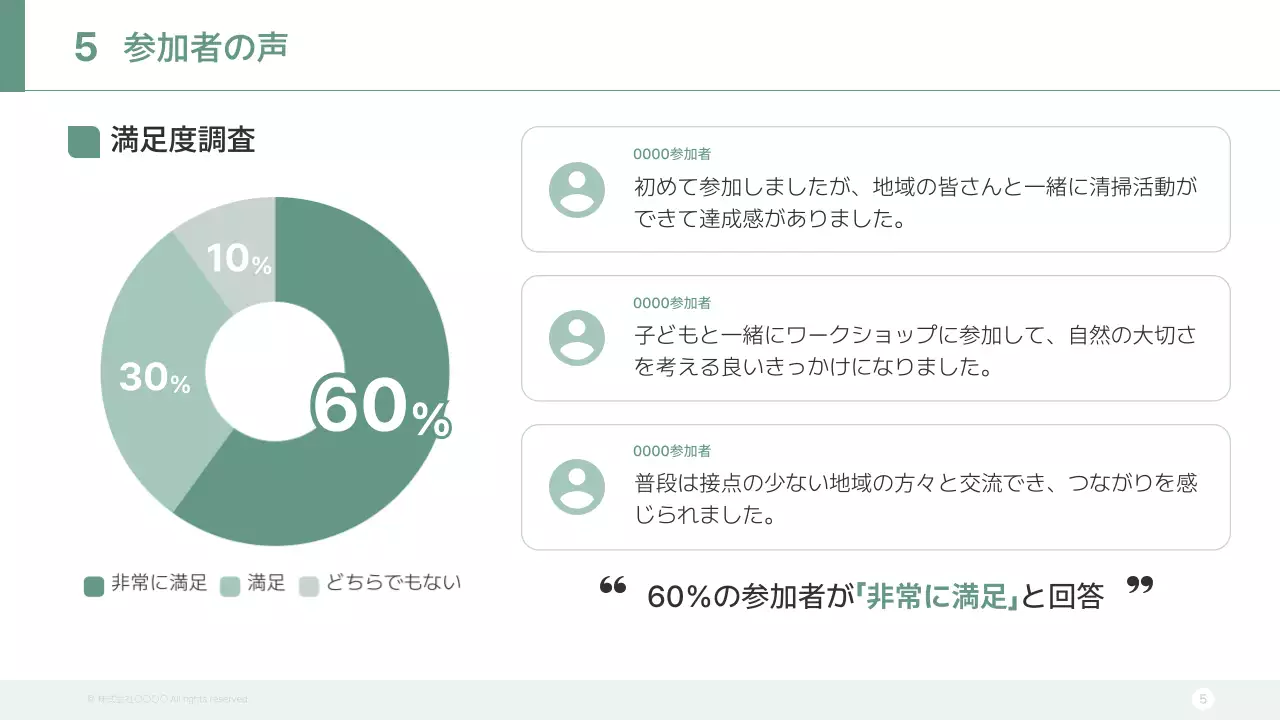Click the opening quotation mark icon
Image resolution: width=1280 pixels, height=720 pixels.
tap(612, 586)
